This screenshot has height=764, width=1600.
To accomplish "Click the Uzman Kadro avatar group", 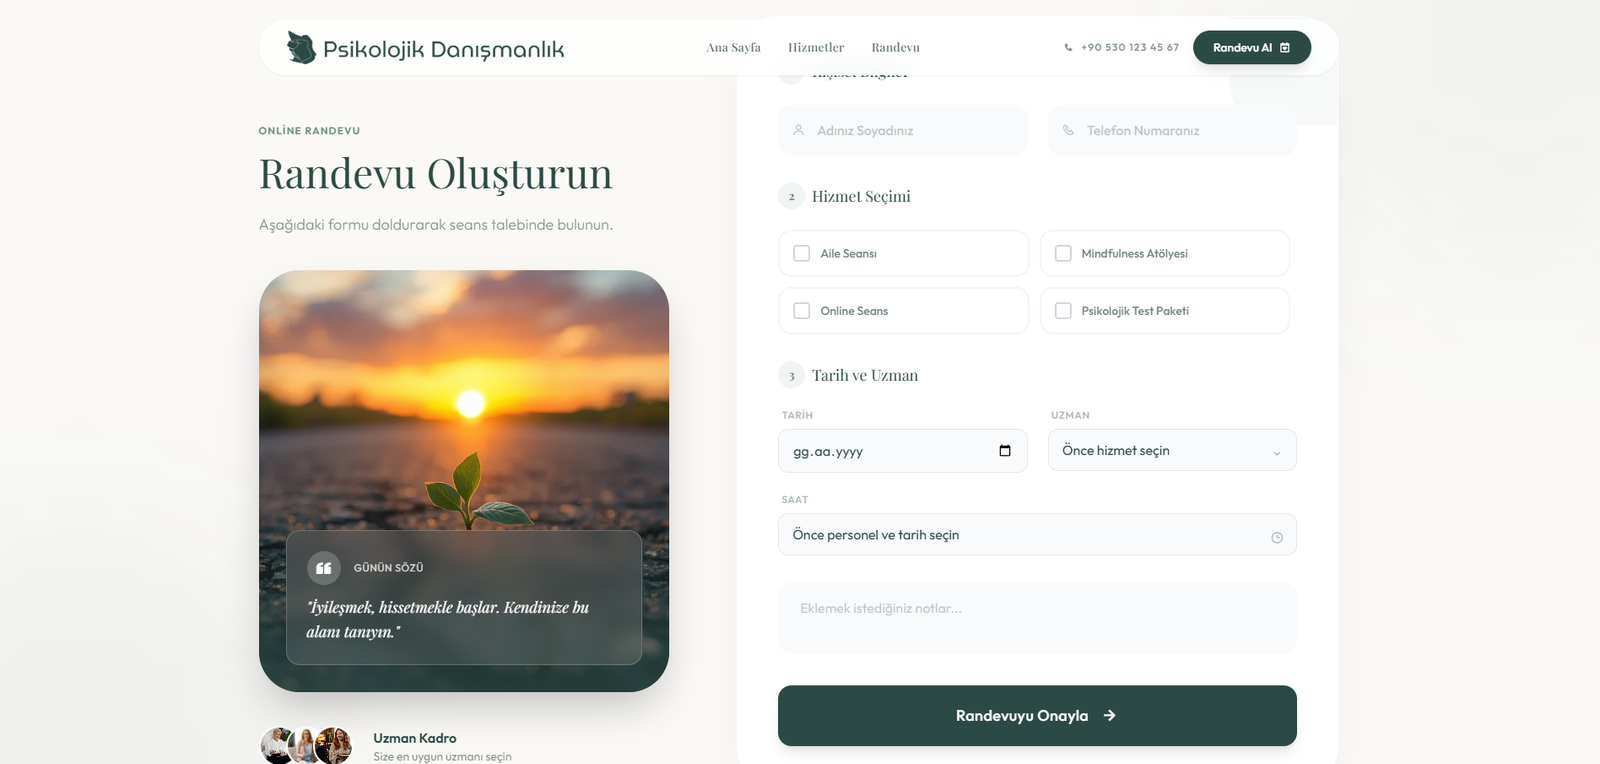I will click(307, 745).
